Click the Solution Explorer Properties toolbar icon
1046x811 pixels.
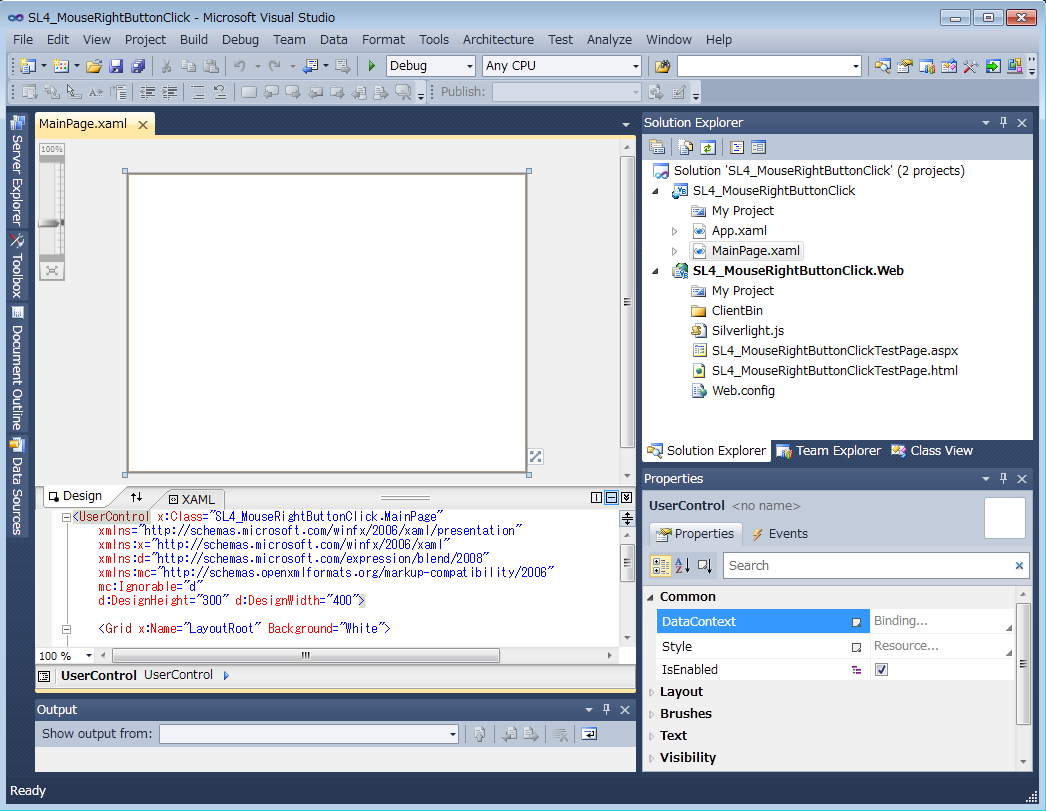pos(657,147)
